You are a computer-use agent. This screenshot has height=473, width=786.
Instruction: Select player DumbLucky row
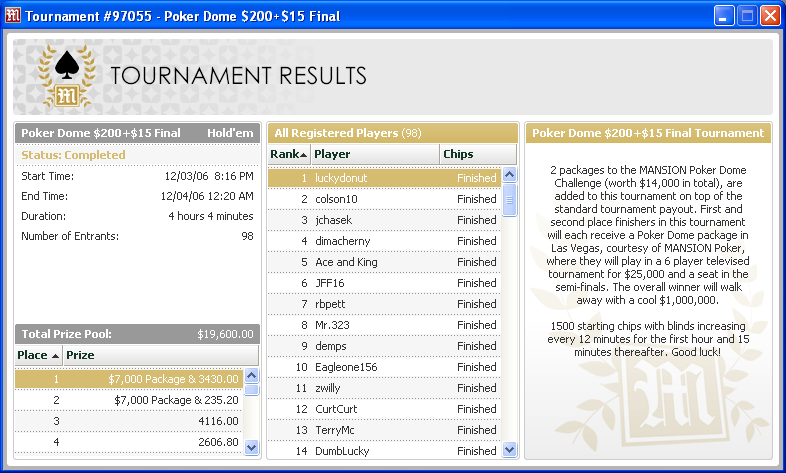click(x=384, y=450)
